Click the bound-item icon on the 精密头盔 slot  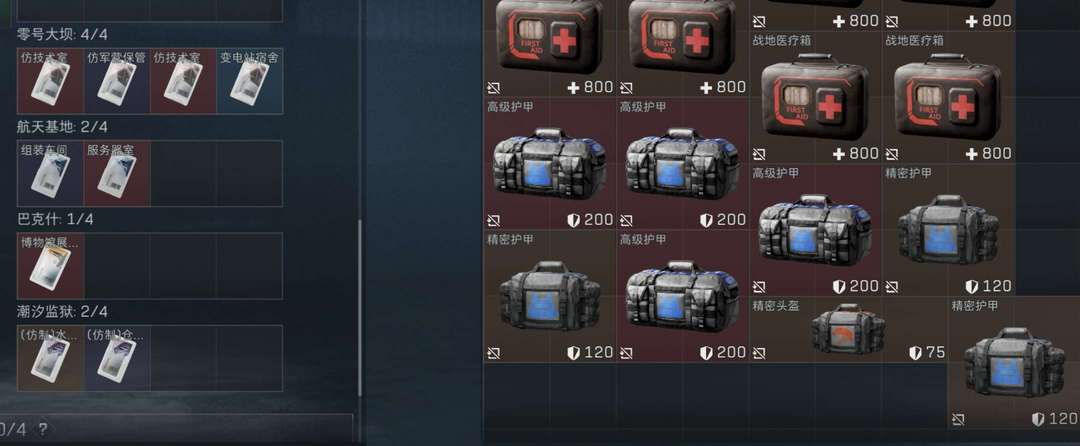click(759, 353)
